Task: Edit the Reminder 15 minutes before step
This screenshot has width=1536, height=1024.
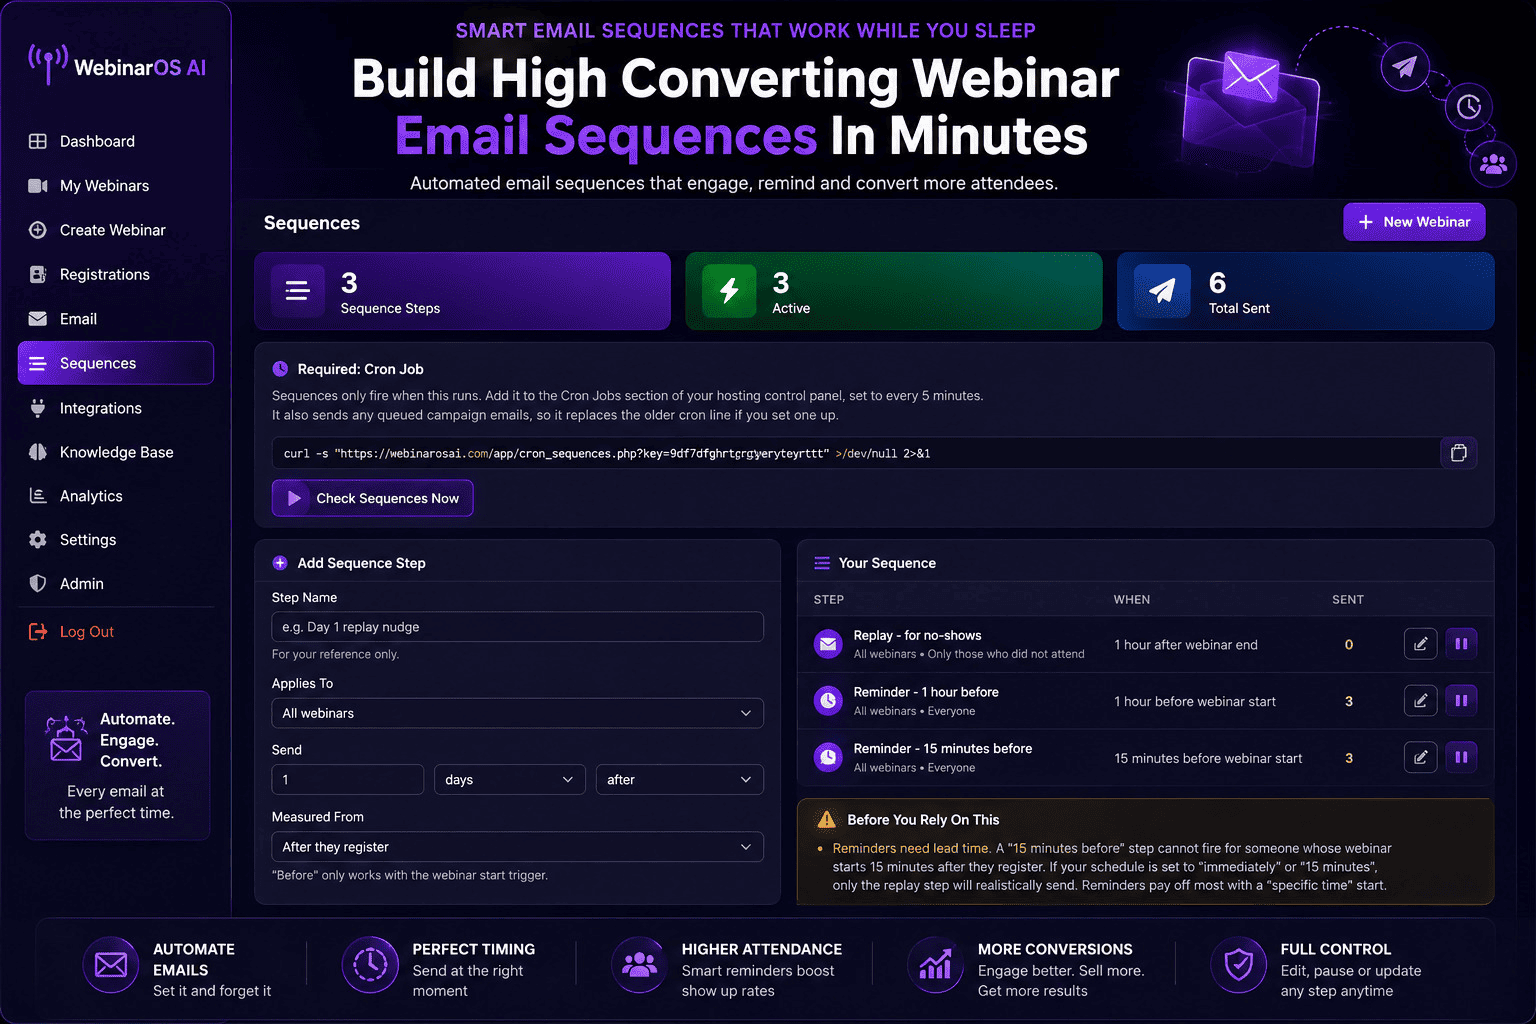Action: [x=1420, y=758]
